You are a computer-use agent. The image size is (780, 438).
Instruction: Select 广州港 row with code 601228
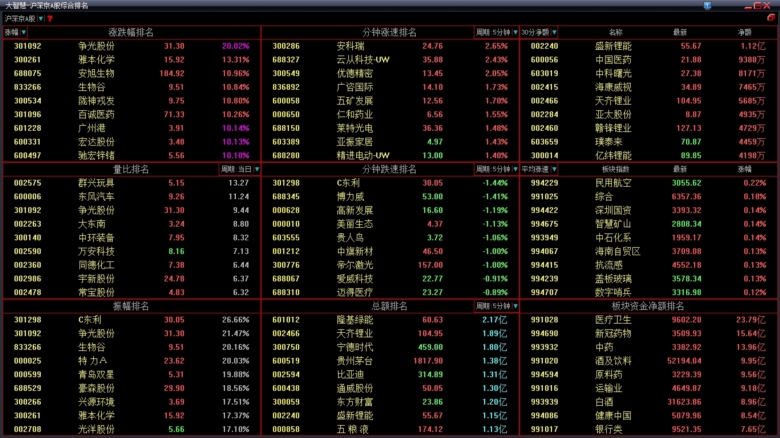click(132, 128)
